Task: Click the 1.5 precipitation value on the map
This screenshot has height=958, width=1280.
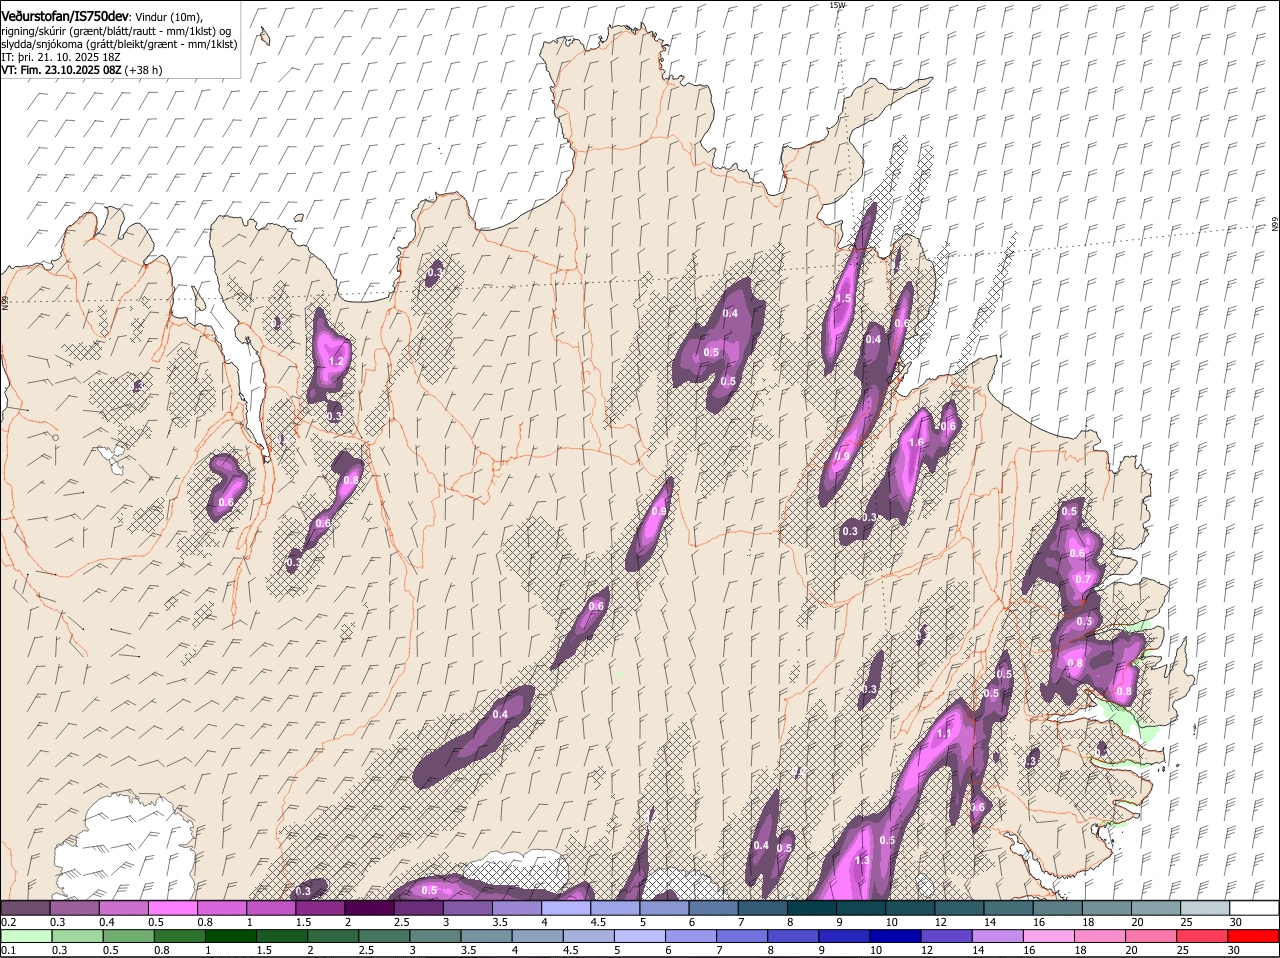Action: (x=843, y=299)
